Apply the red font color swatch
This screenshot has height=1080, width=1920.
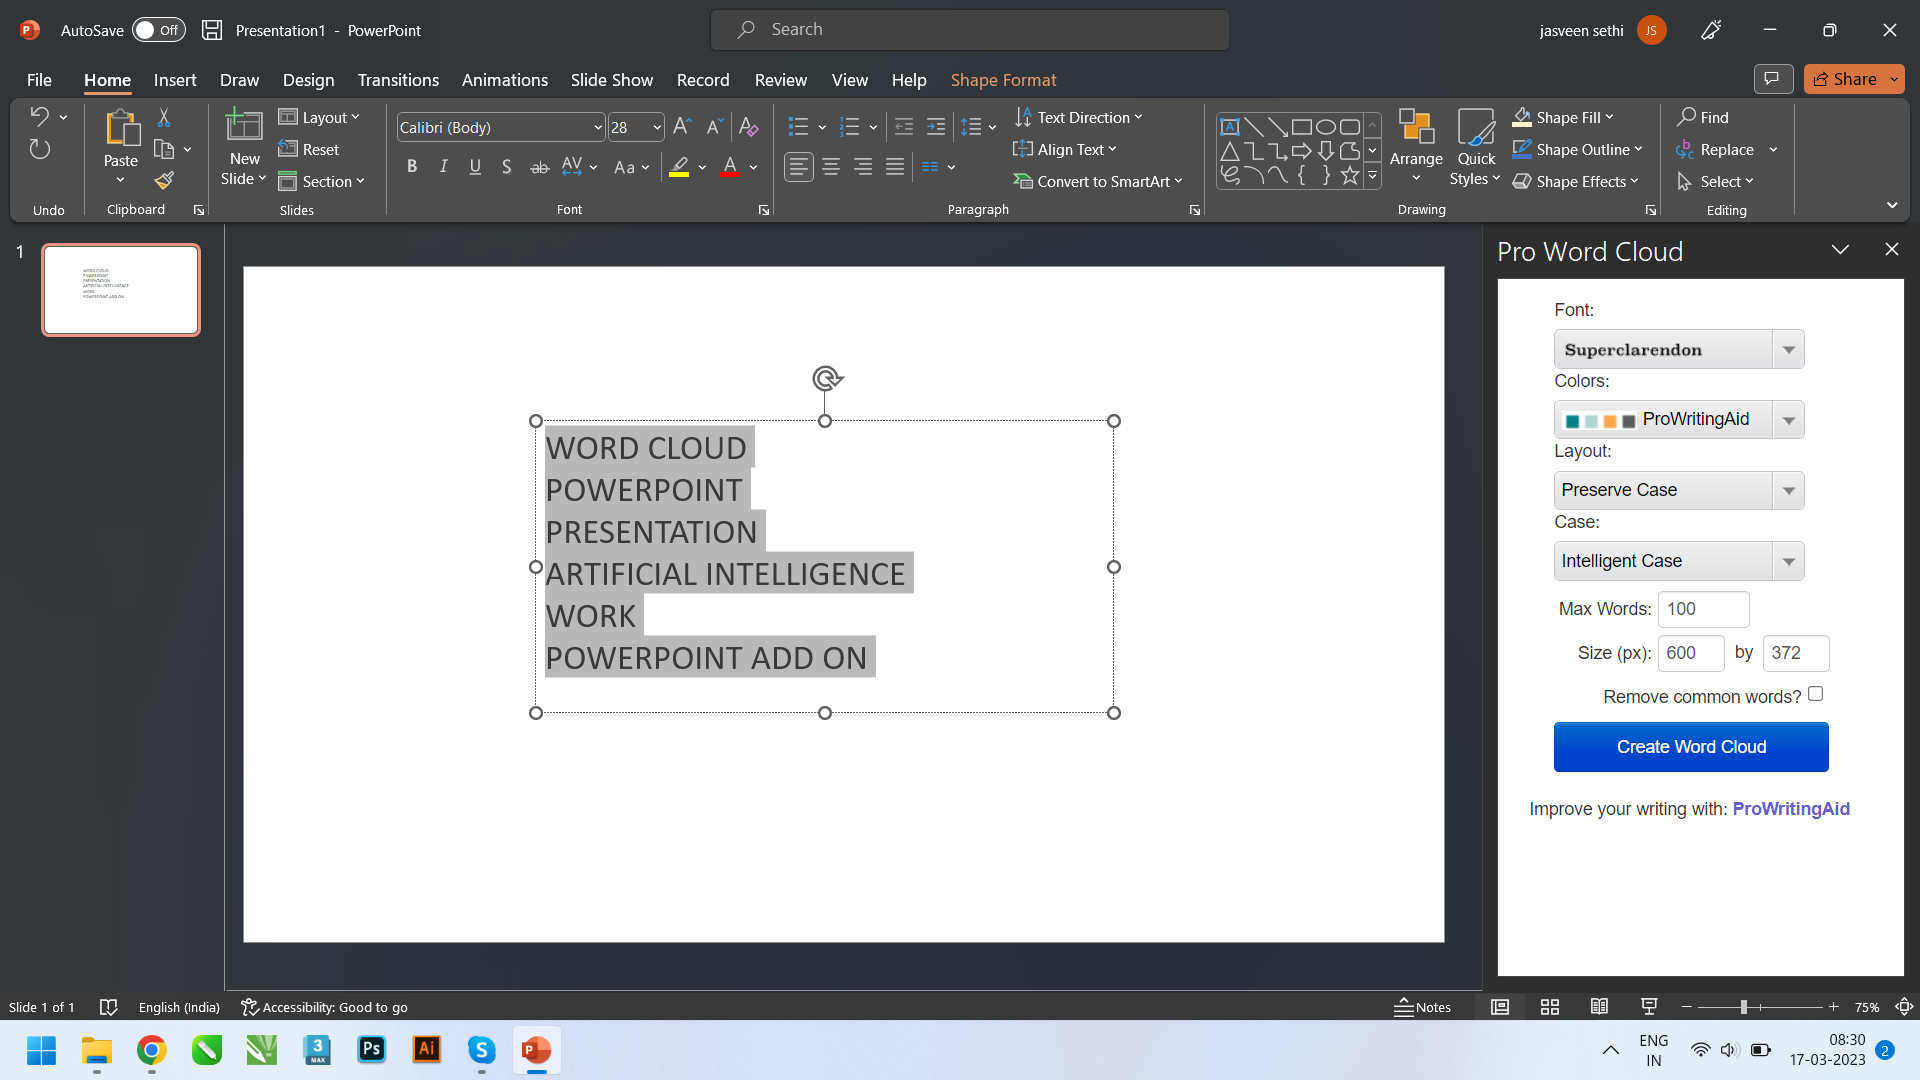[x=730, y=167]
